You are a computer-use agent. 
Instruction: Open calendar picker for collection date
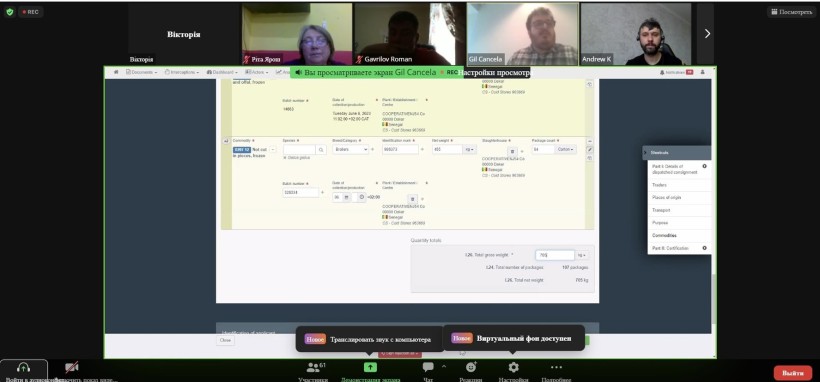coord(347,197)
